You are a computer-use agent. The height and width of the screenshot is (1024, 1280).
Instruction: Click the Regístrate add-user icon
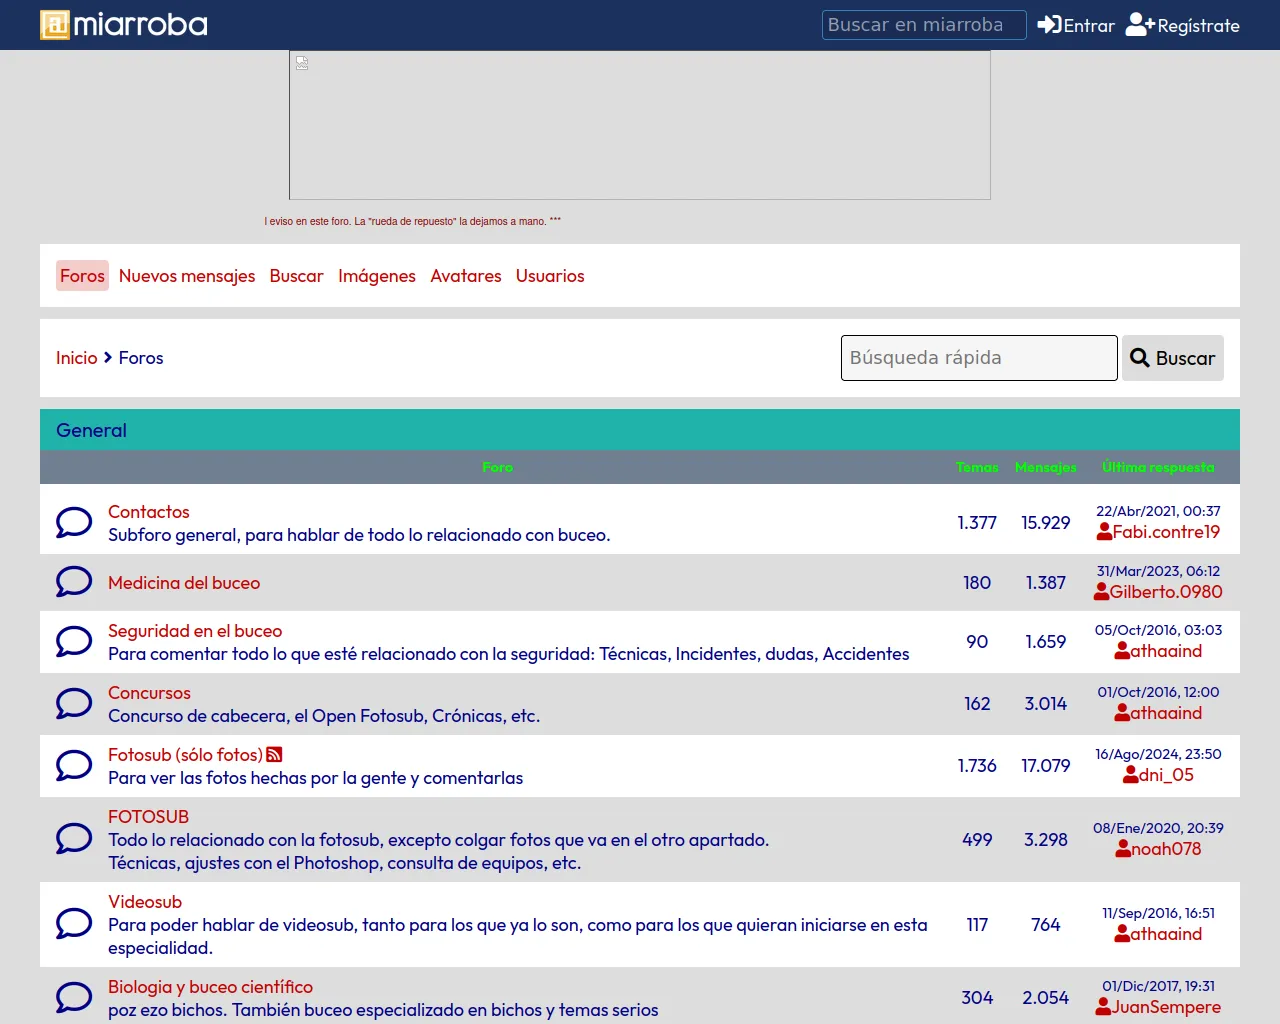[1140, 25]
